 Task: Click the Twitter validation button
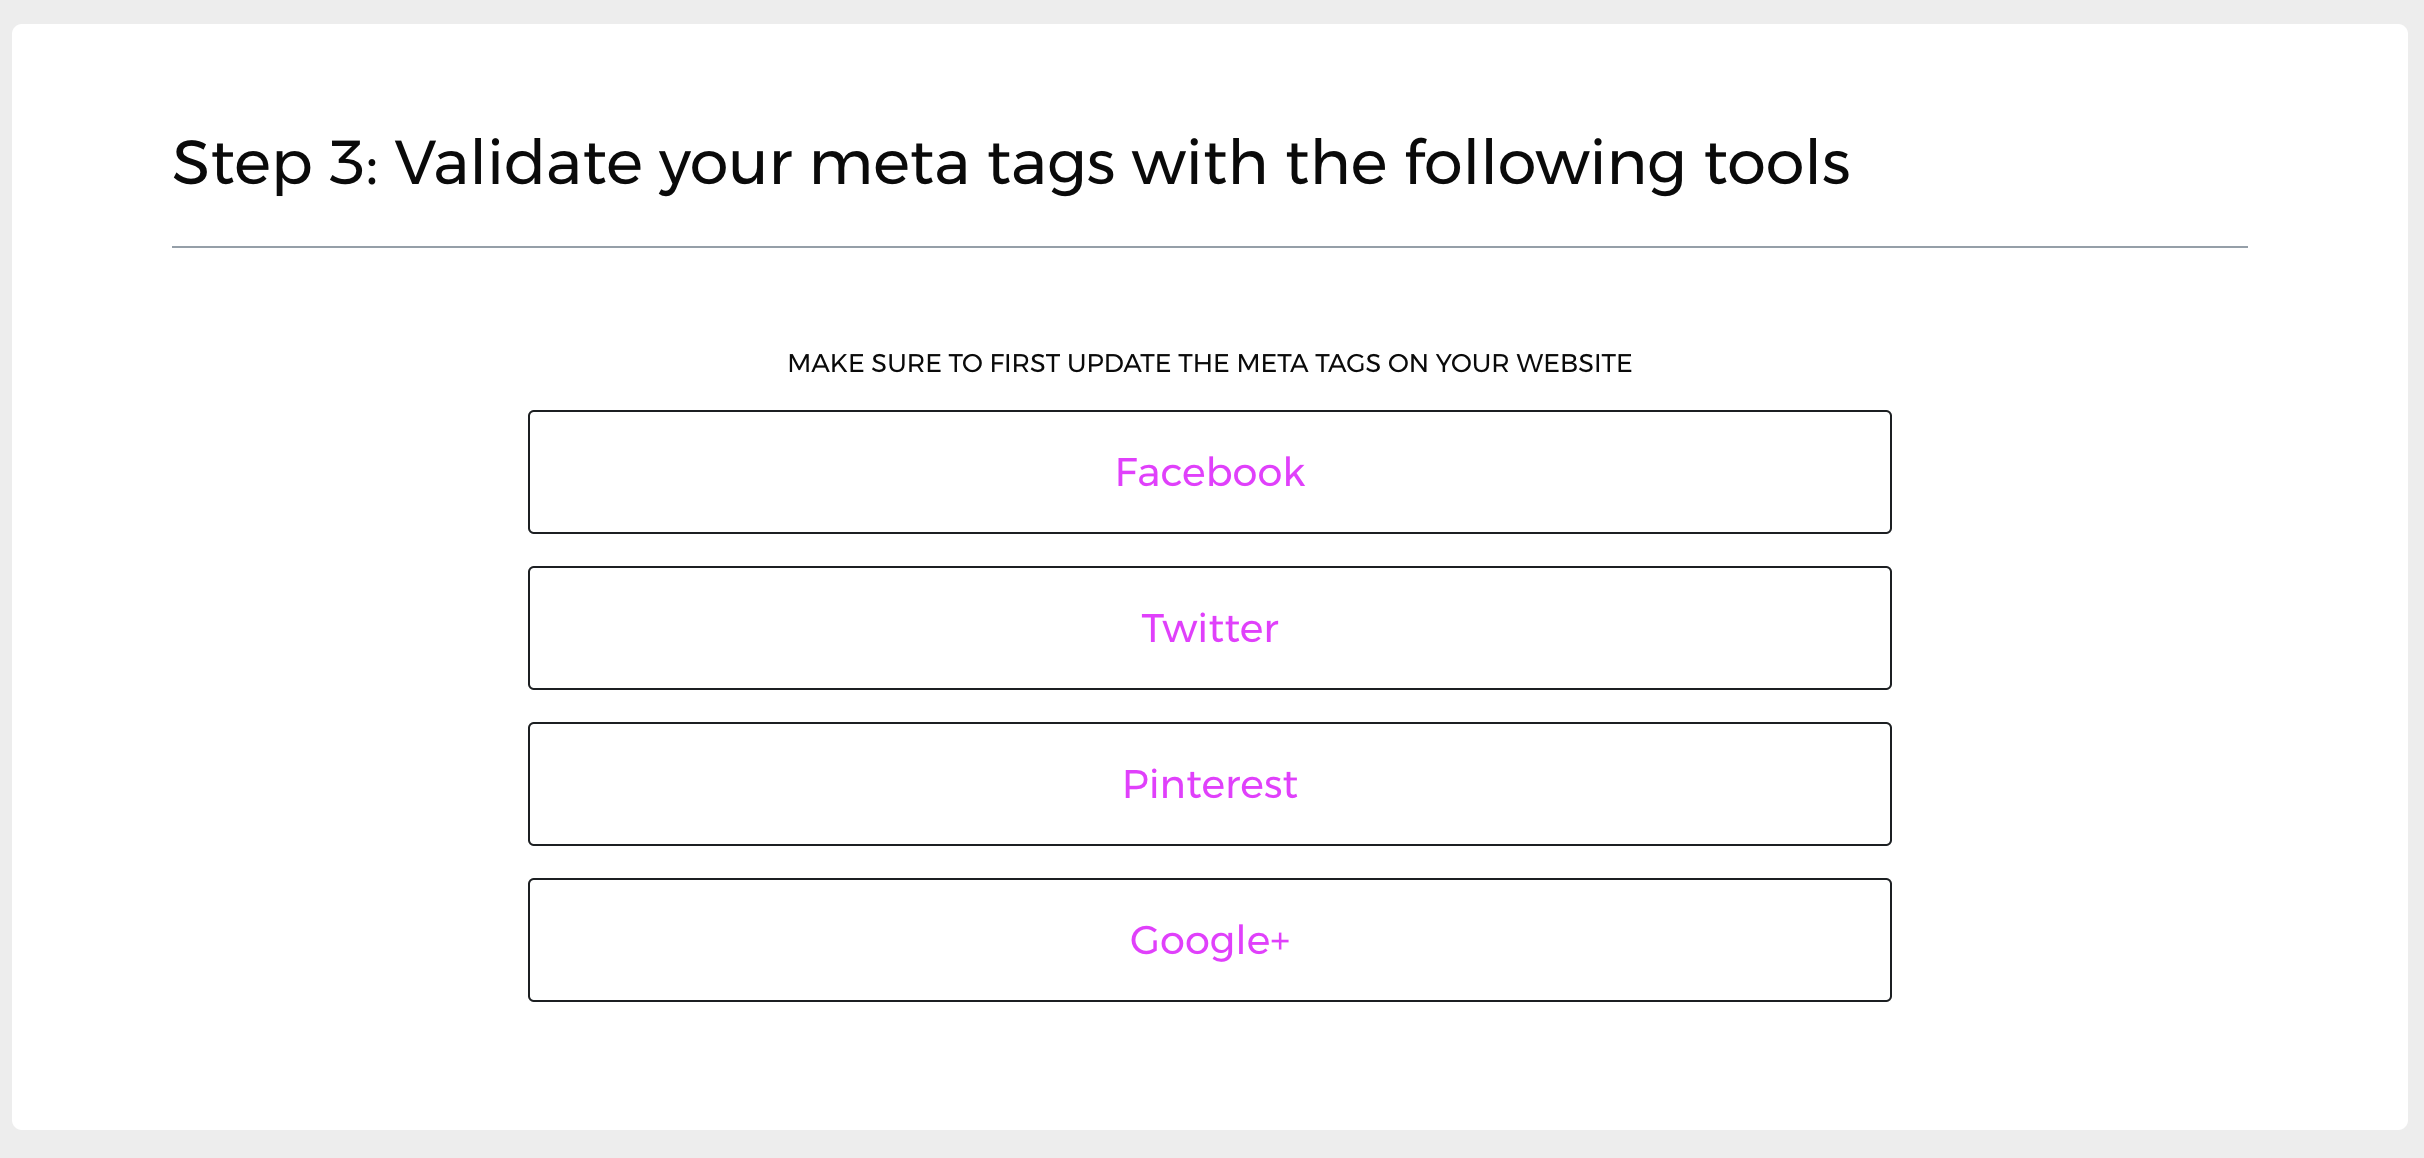click(x=1209, y=627)
